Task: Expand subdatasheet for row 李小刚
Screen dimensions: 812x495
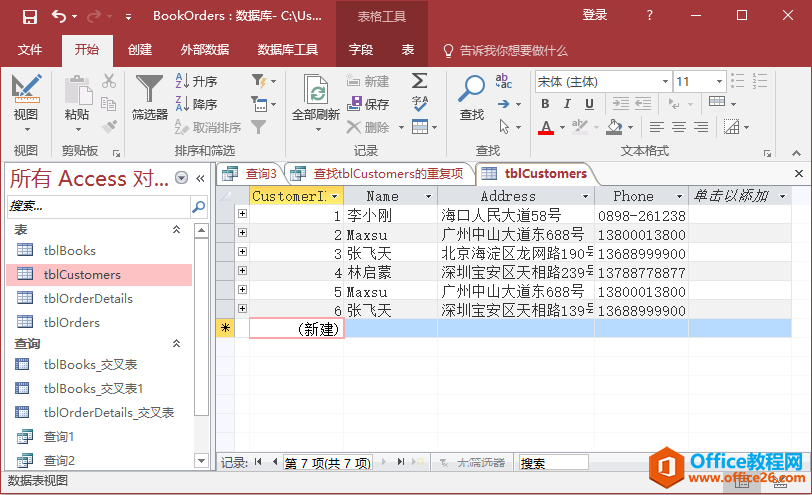Action: [x=242, y=213]
